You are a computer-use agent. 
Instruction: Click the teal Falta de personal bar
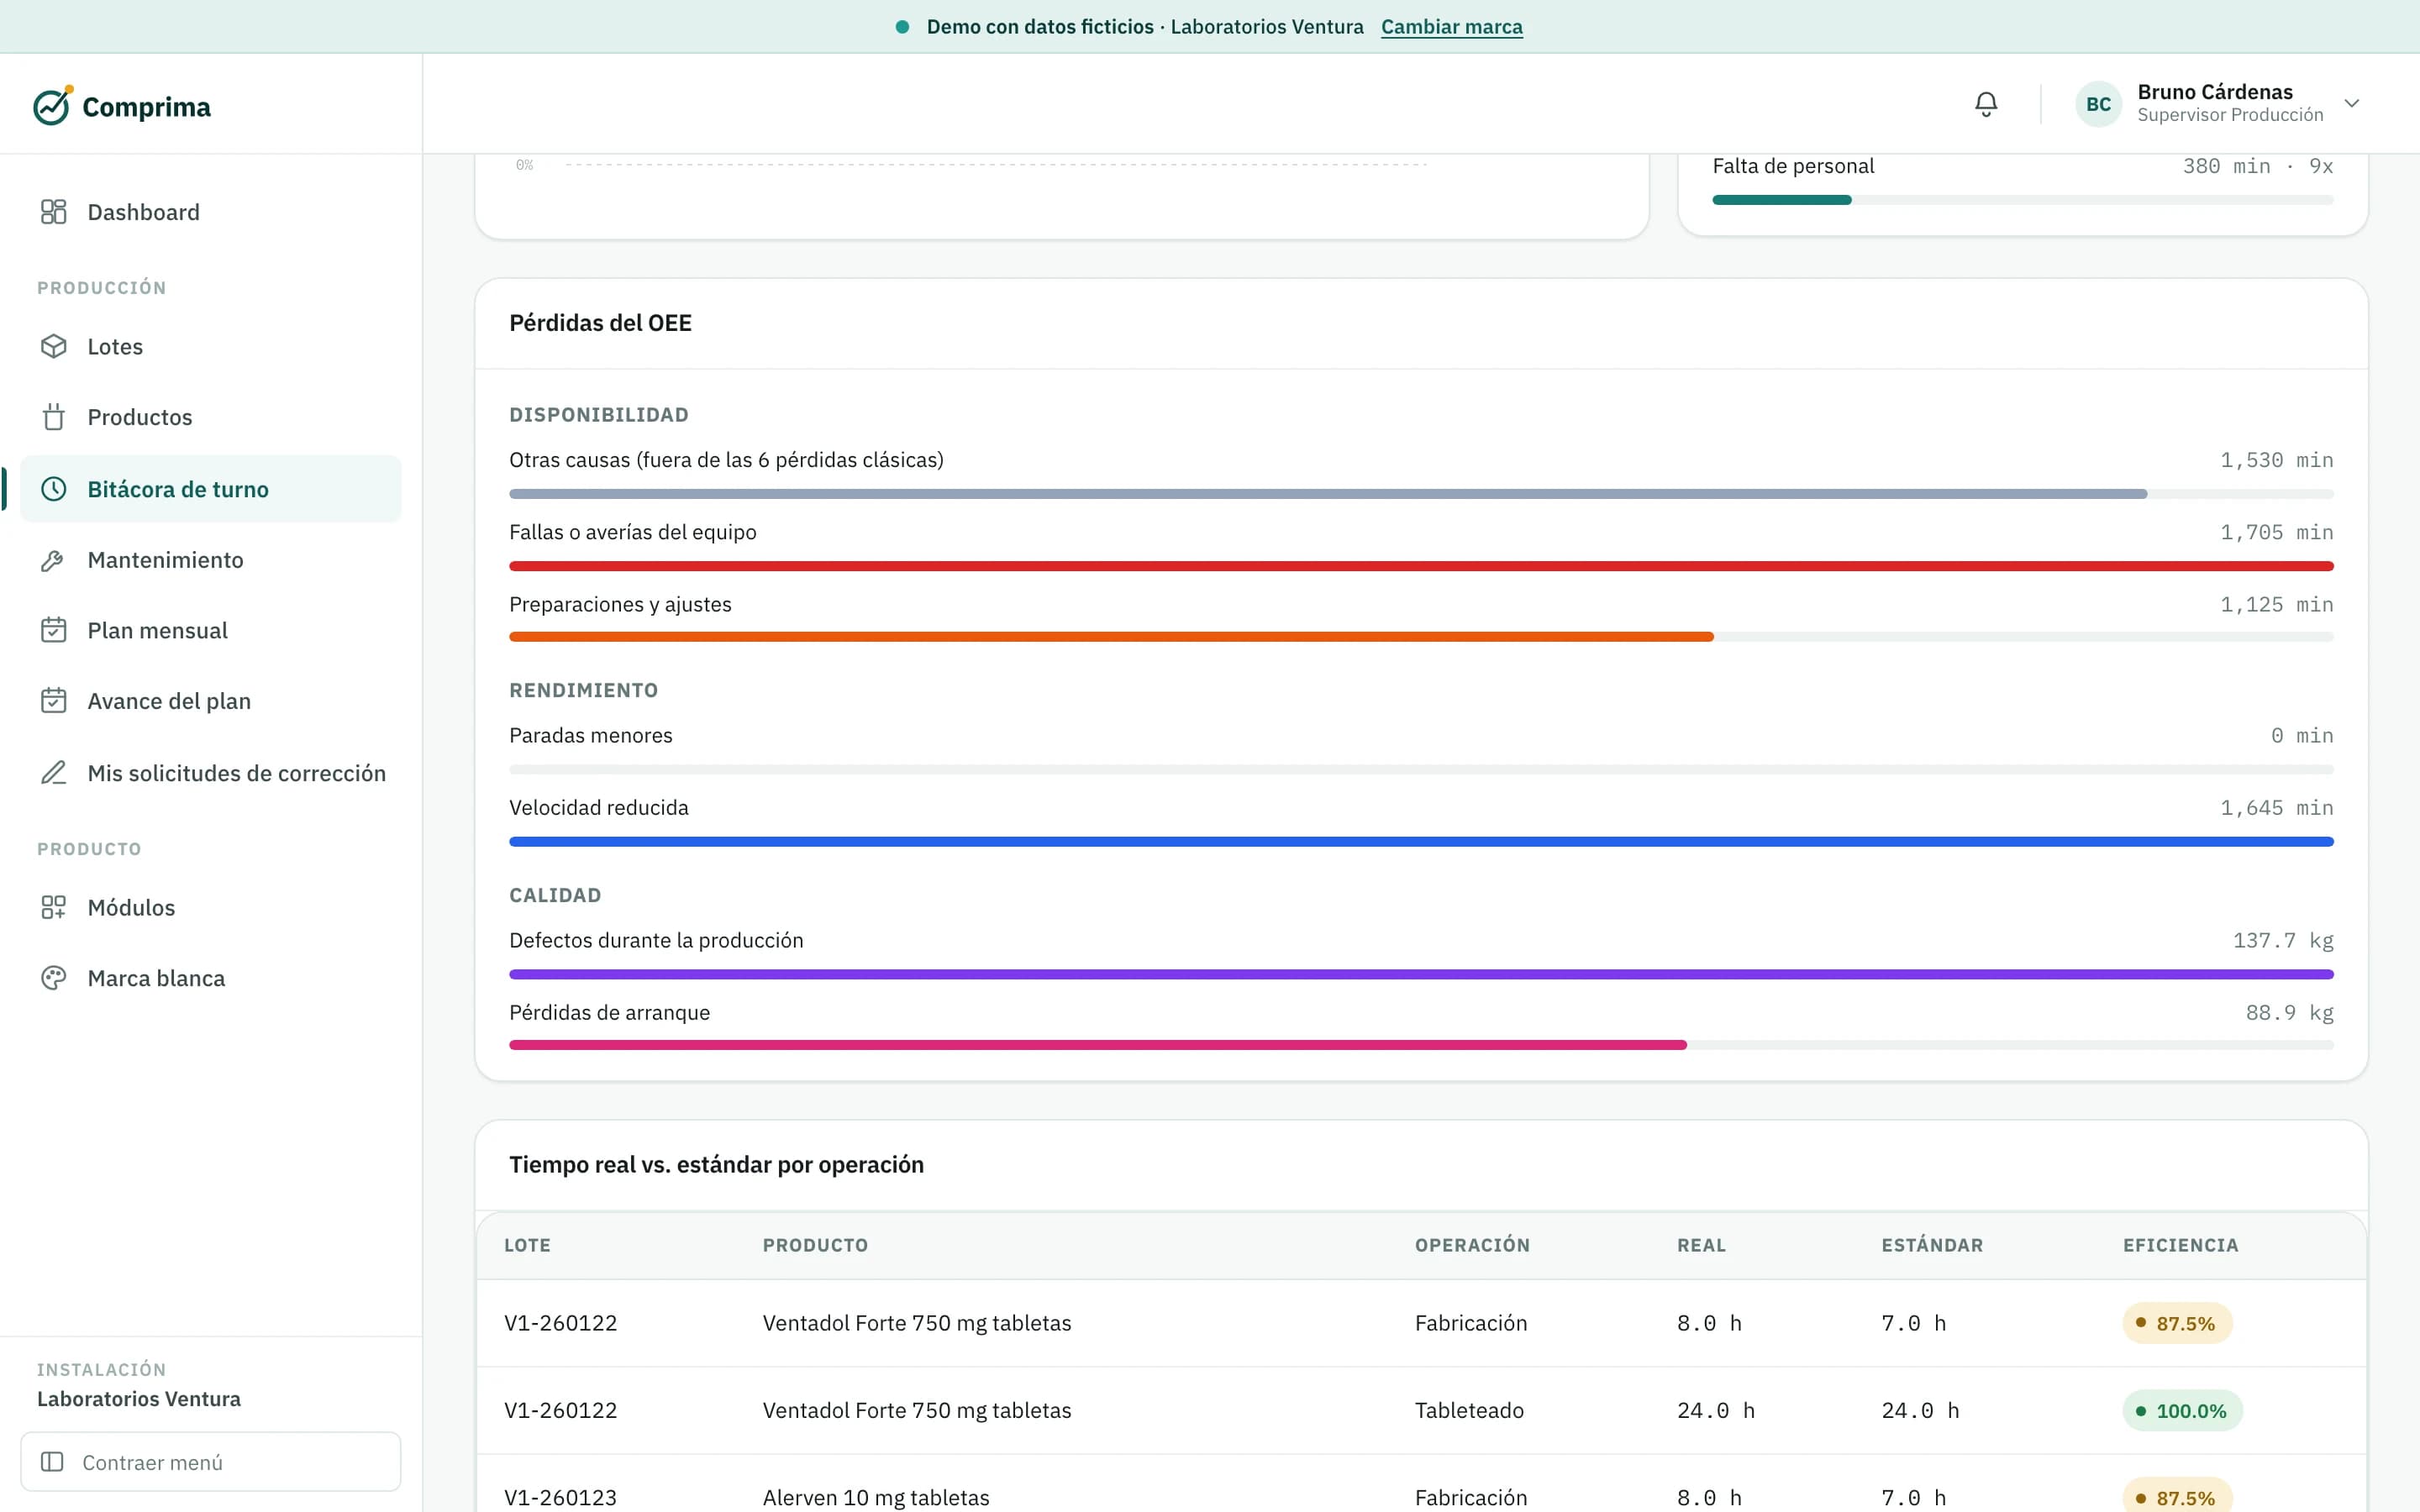pyautogui.click(x=1782, y=200)
